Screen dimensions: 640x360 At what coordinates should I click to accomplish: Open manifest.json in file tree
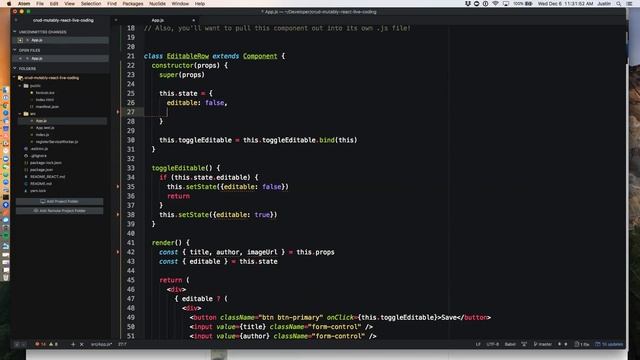[47, 107]
